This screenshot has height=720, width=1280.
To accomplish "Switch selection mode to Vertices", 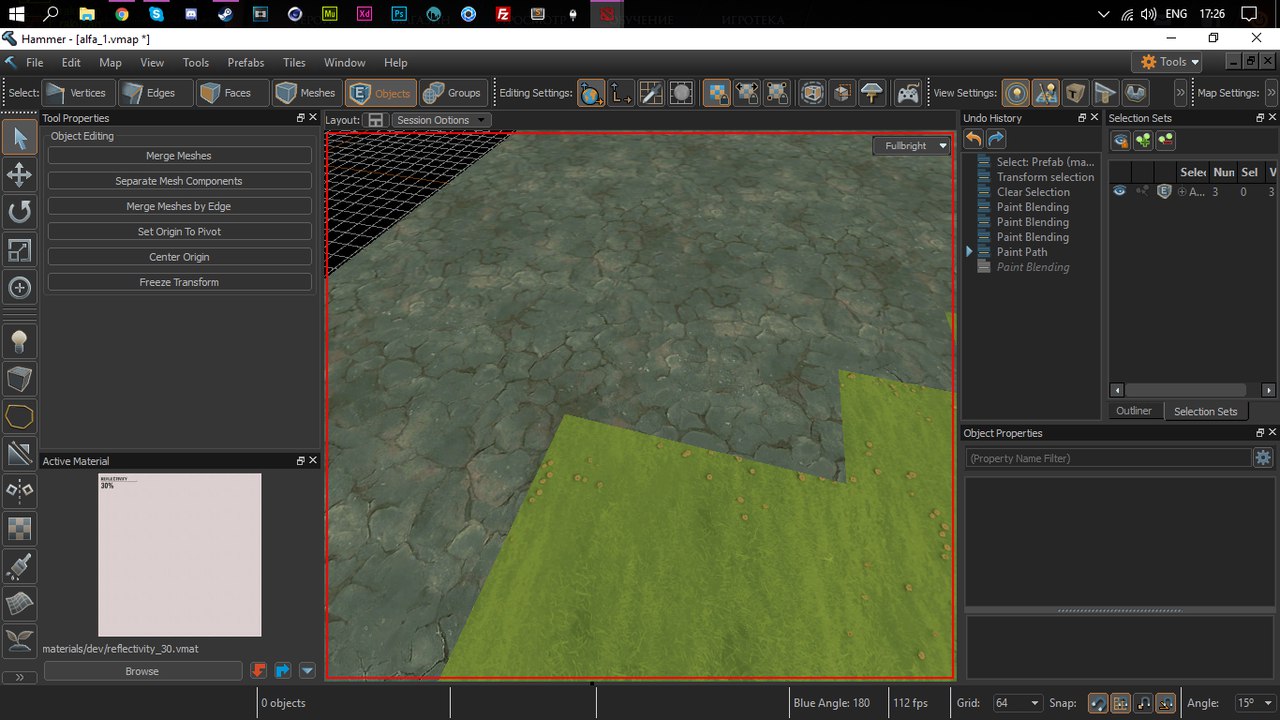I will (x=76, y=93).
